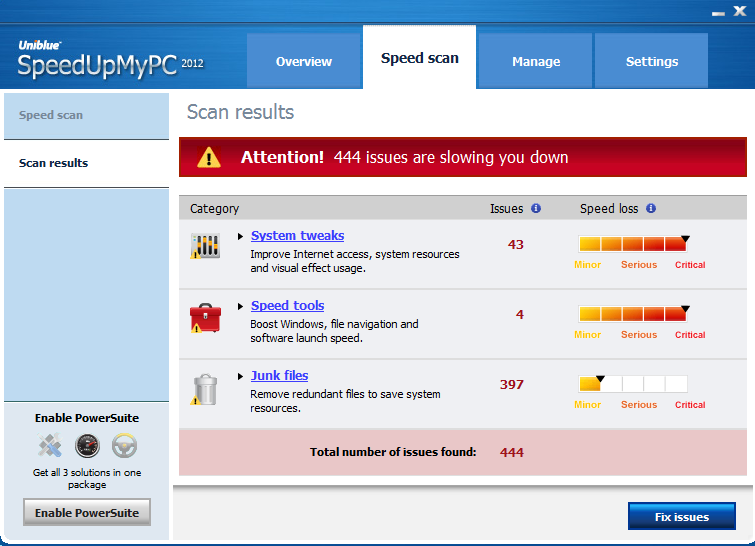Screen dimensions: 755x546
Task: Select Scan results in the left sidebar
Action: (x=87, y=163)
